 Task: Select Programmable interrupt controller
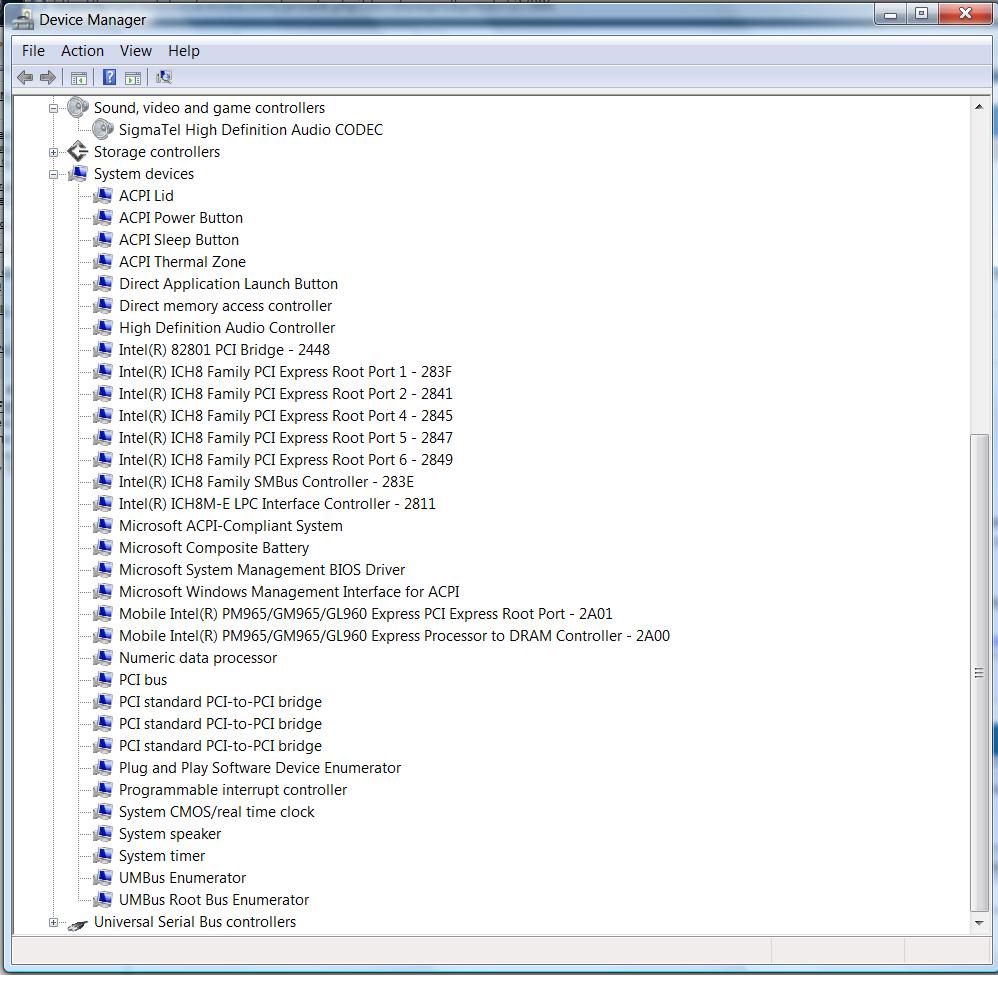(x=233, y=790)
